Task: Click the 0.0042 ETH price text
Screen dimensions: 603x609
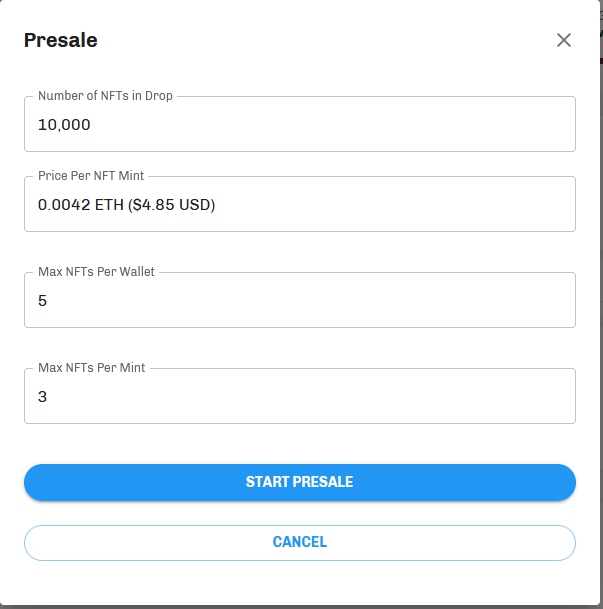Action: [x=81, y=205]
